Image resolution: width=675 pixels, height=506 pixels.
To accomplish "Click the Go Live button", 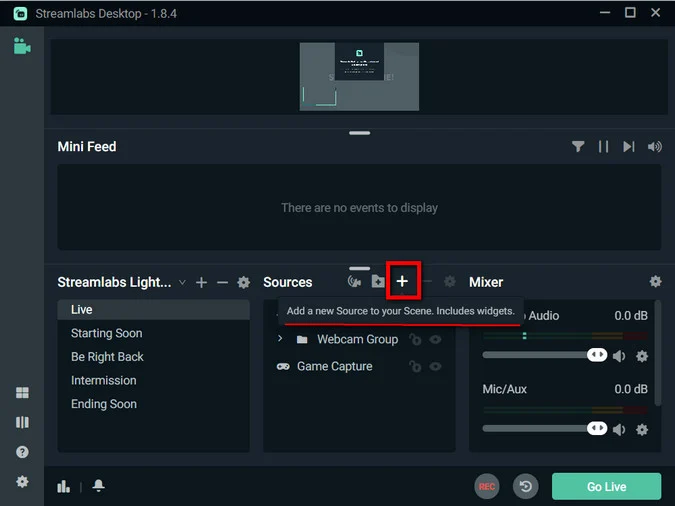I will (x=606, y=487).
